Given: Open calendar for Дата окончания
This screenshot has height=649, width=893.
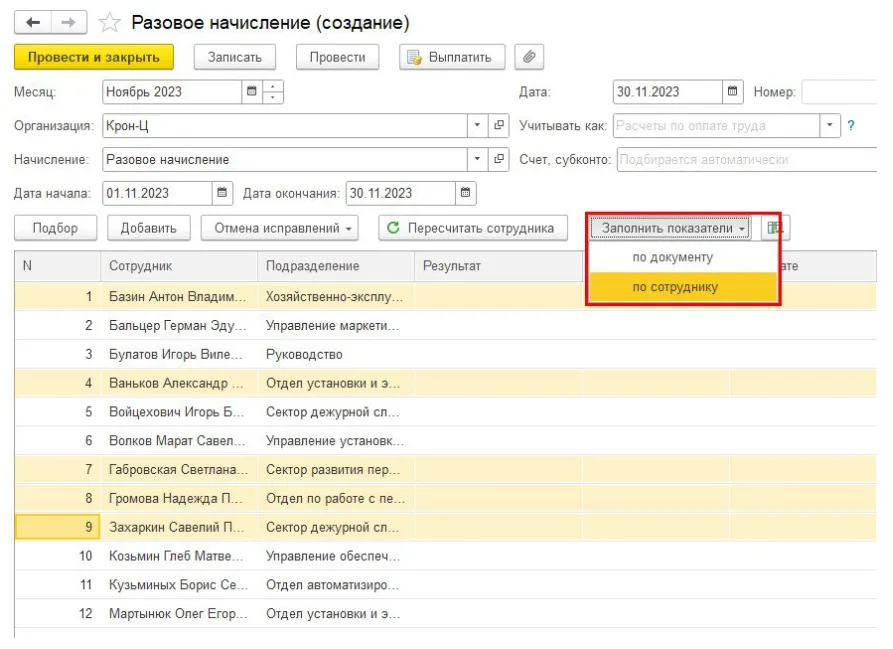Looking at the screenshot, I should (465, 193).
